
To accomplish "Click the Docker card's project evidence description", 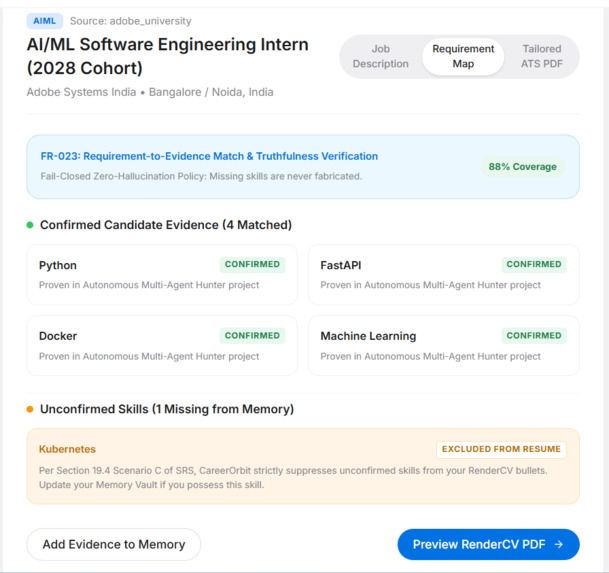I will click(x=149, y=357).
